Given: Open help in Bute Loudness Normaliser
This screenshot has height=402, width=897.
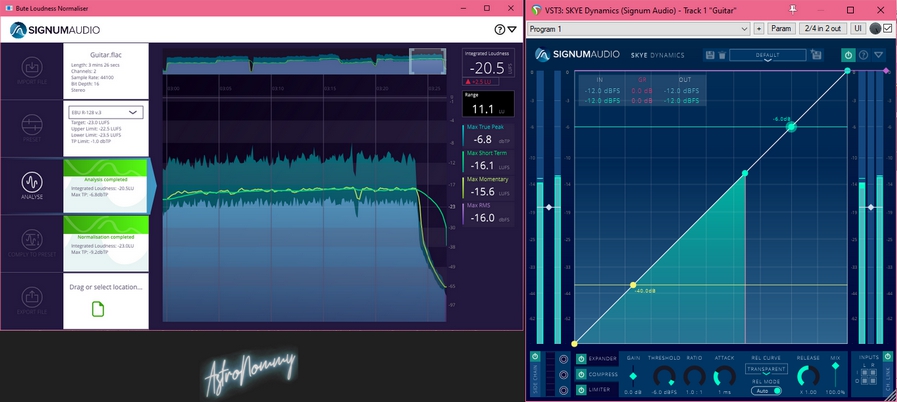Looking at the screenshot, I should 501,30.
